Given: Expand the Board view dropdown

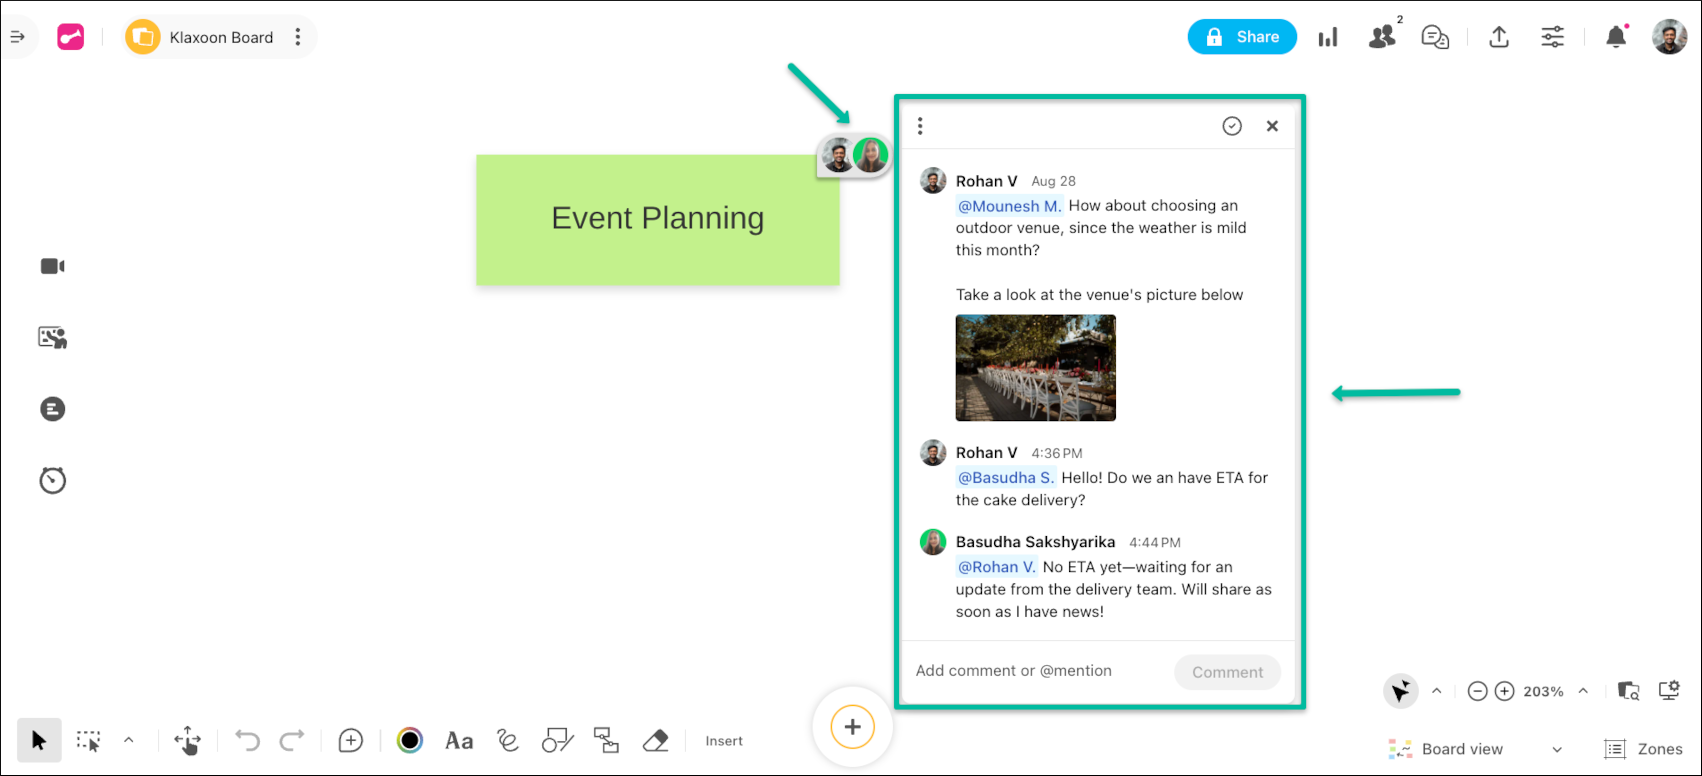Looking at the screenshot, I should tap(1556, 750).
